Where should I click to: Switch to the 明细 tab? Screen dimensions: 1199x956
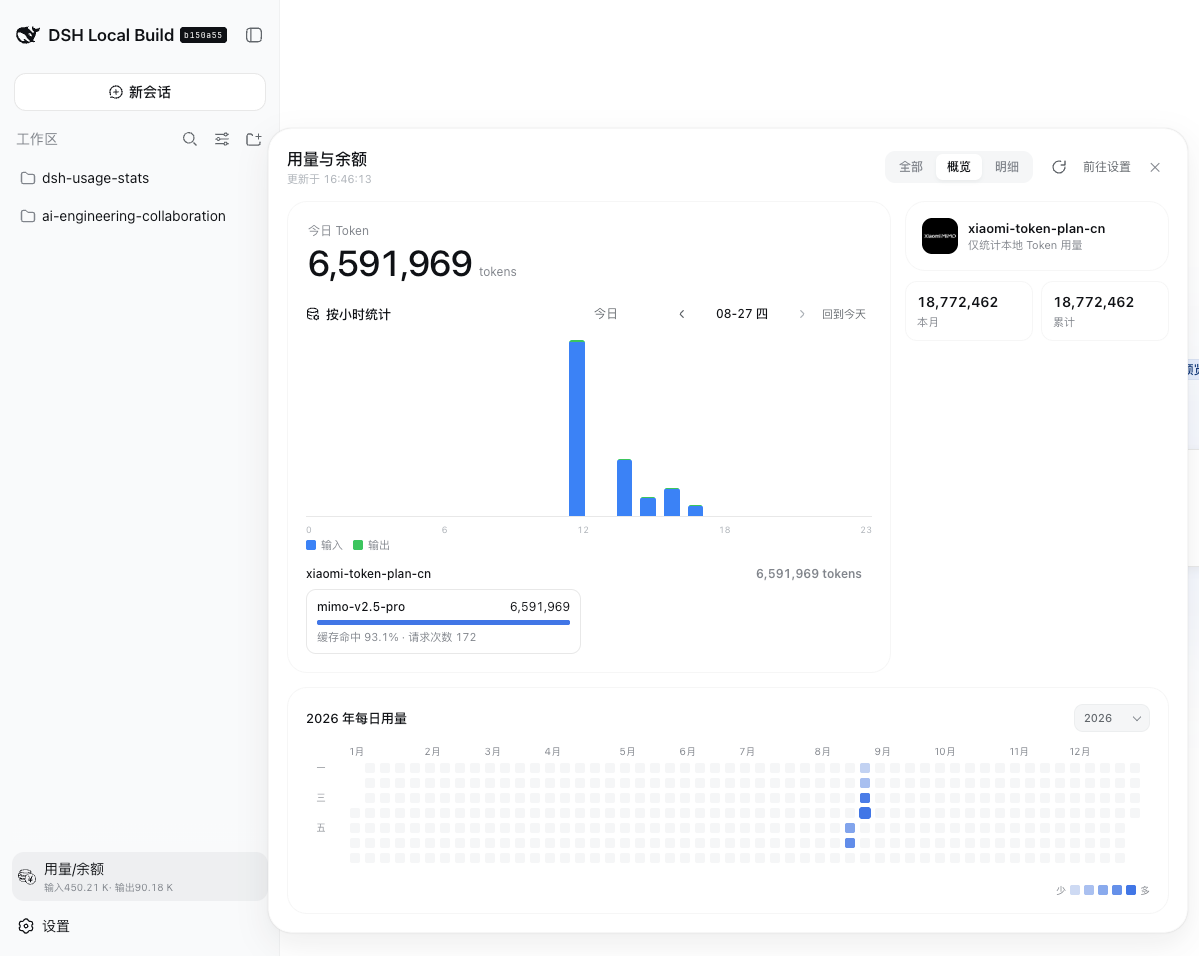(x=1006, y=167)
